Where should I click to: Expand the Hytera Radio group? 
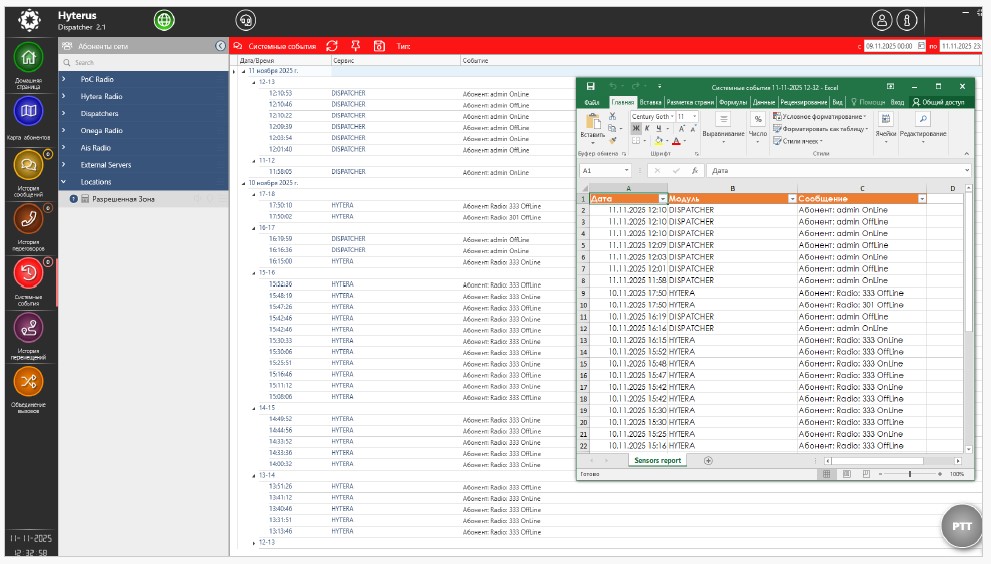pos(64,96)
